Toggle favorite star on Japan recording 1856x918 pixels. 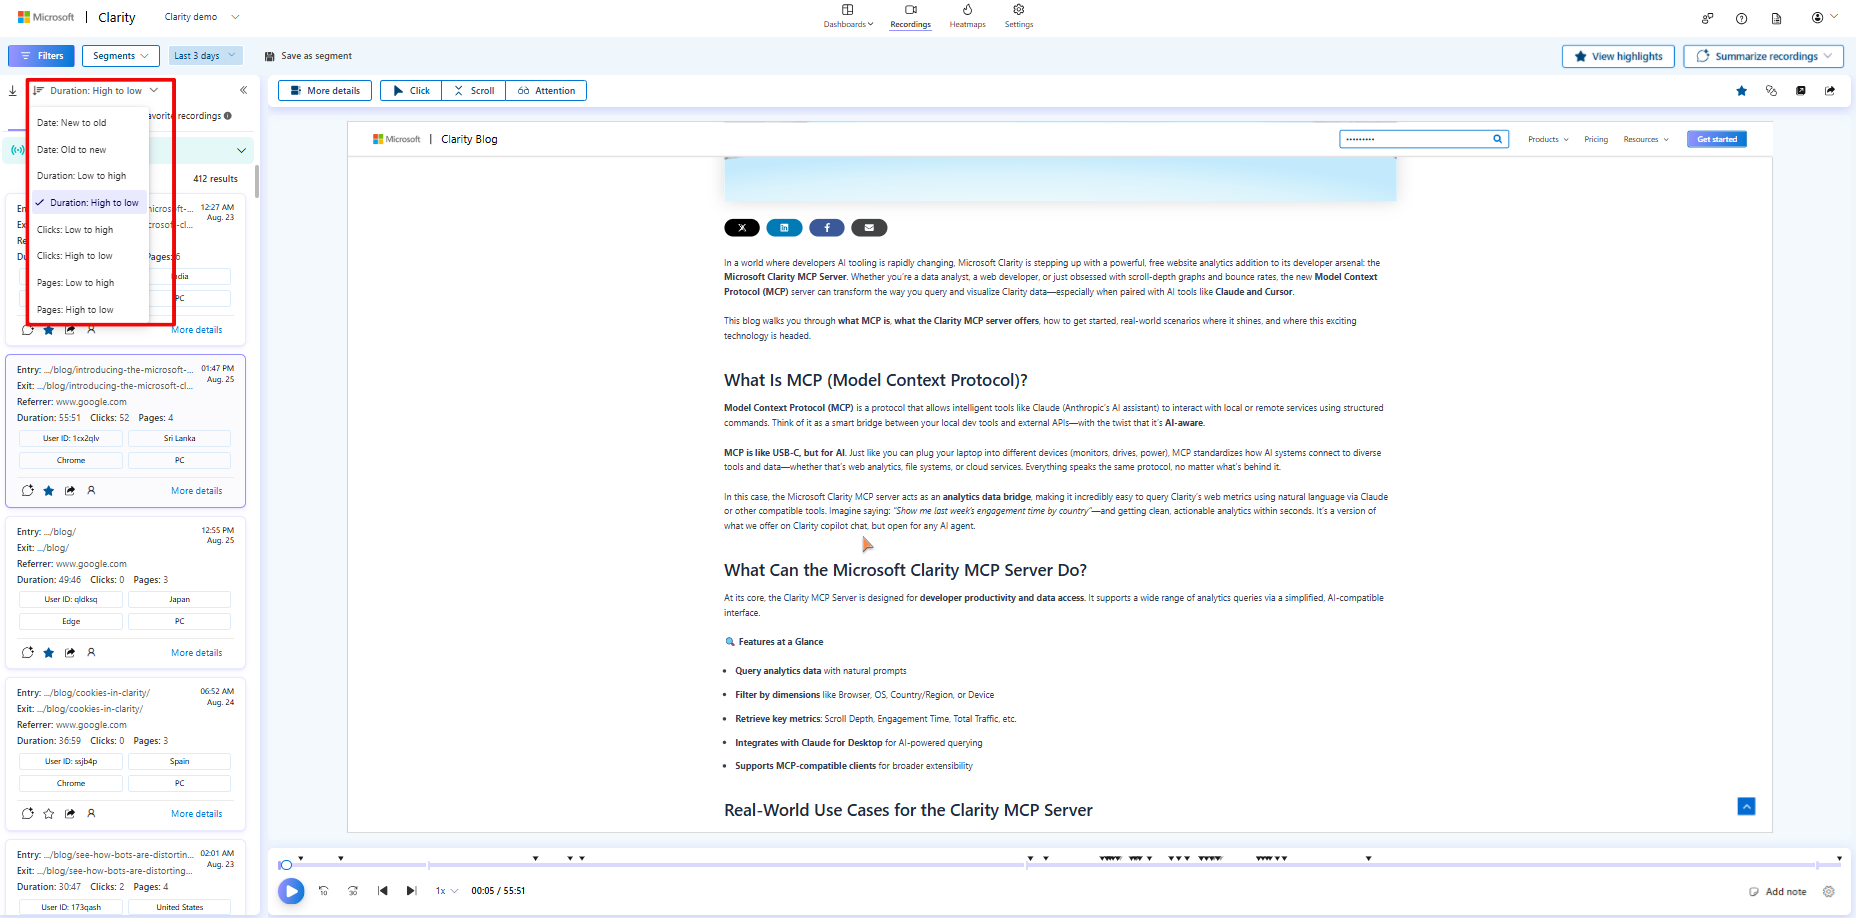[49, 653]
